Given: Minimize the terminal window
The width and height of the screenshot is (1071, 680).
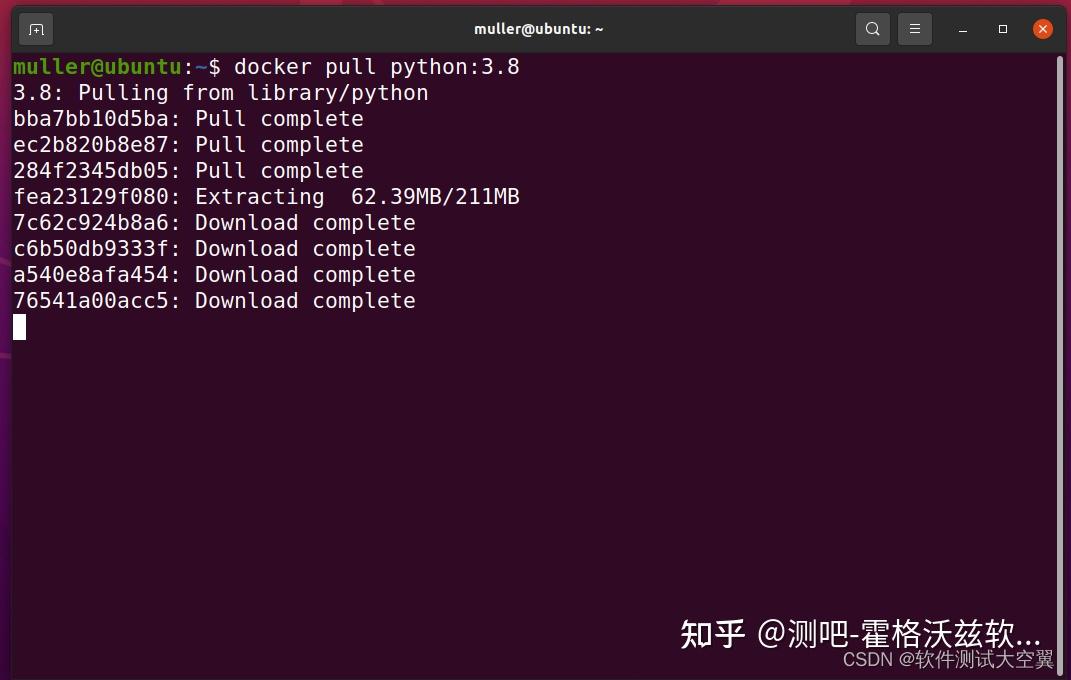Looking at the screenshot, I should (x=962, y=29).
